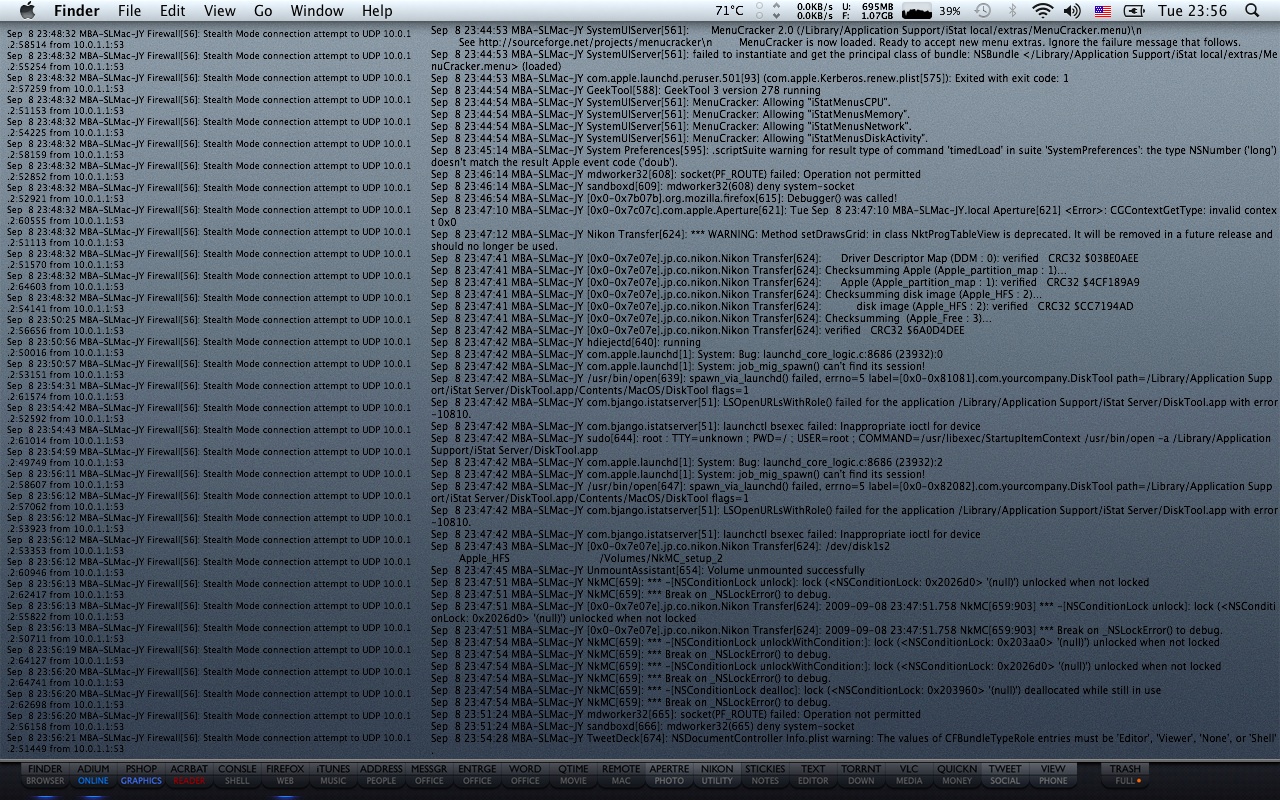Screen dimensions: 1280x800
Task: Launch ADDRESS People tile in dock
Action: coord(381,775)
